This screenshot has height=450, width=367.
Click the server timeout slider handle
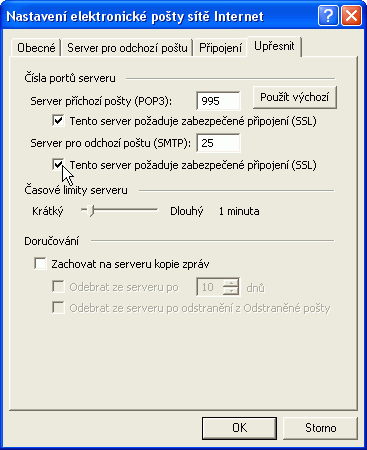coord(91,211)
